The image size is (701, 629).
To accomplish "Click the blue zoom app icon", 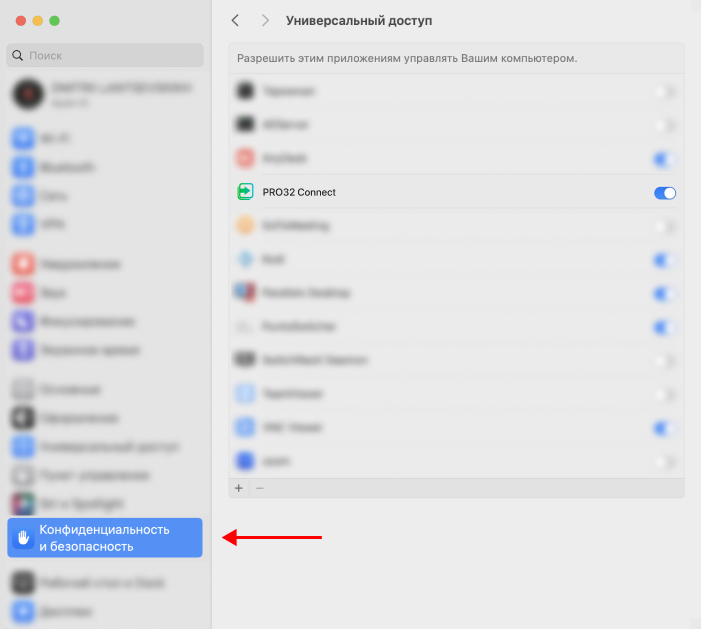I will click(x=245, y=461).
